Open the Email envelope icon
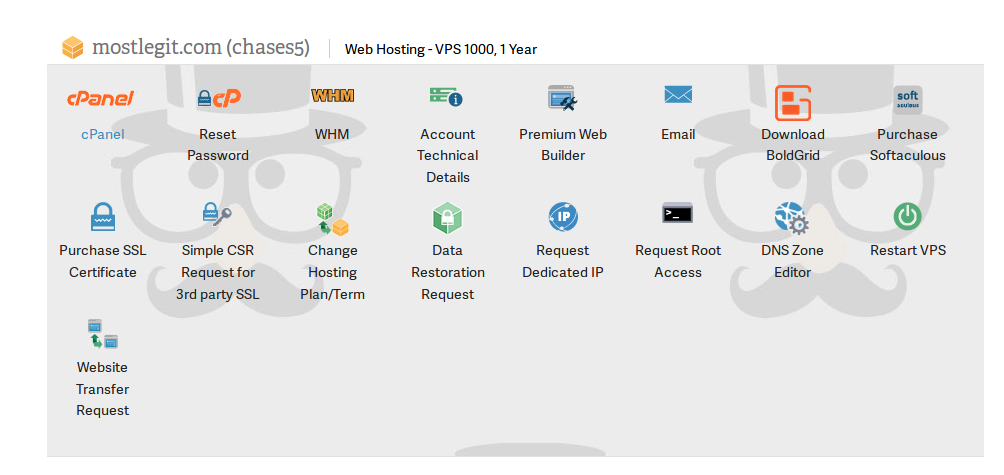Screen dimensions: 1004x475 678,95
